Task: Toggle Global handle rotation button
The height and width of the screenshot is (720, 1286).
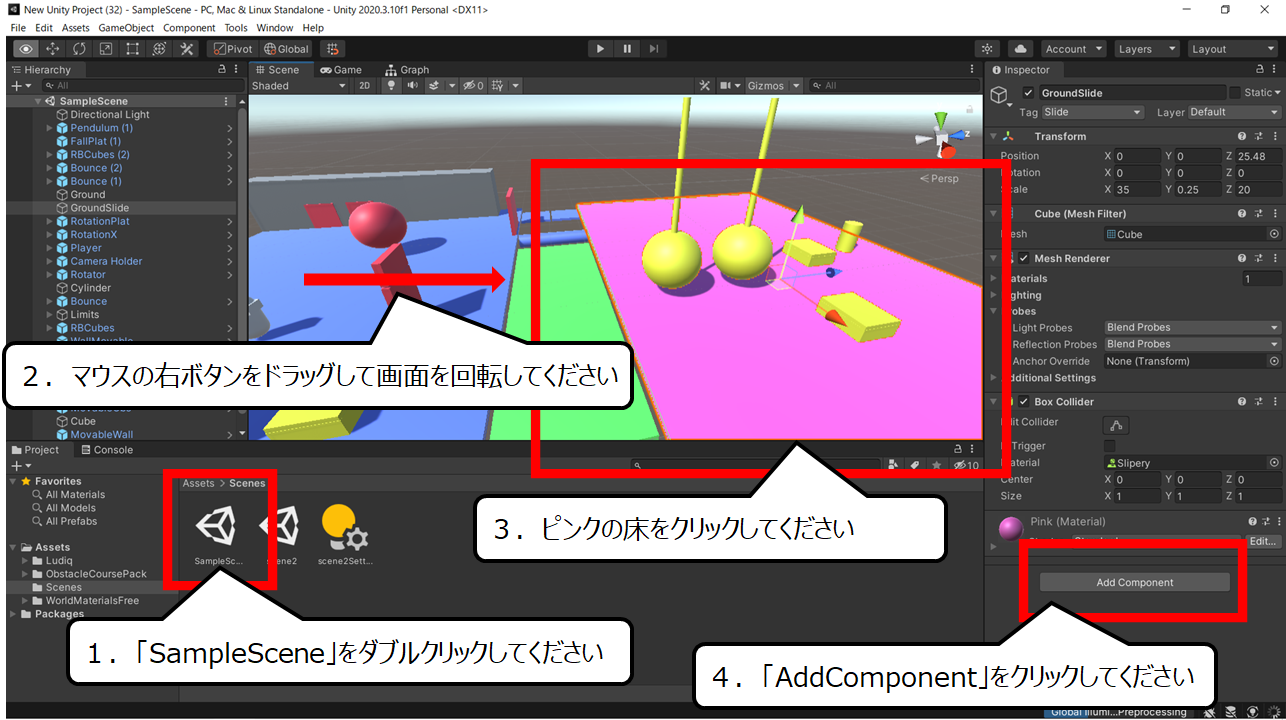Action: click(x=287, y=49)
